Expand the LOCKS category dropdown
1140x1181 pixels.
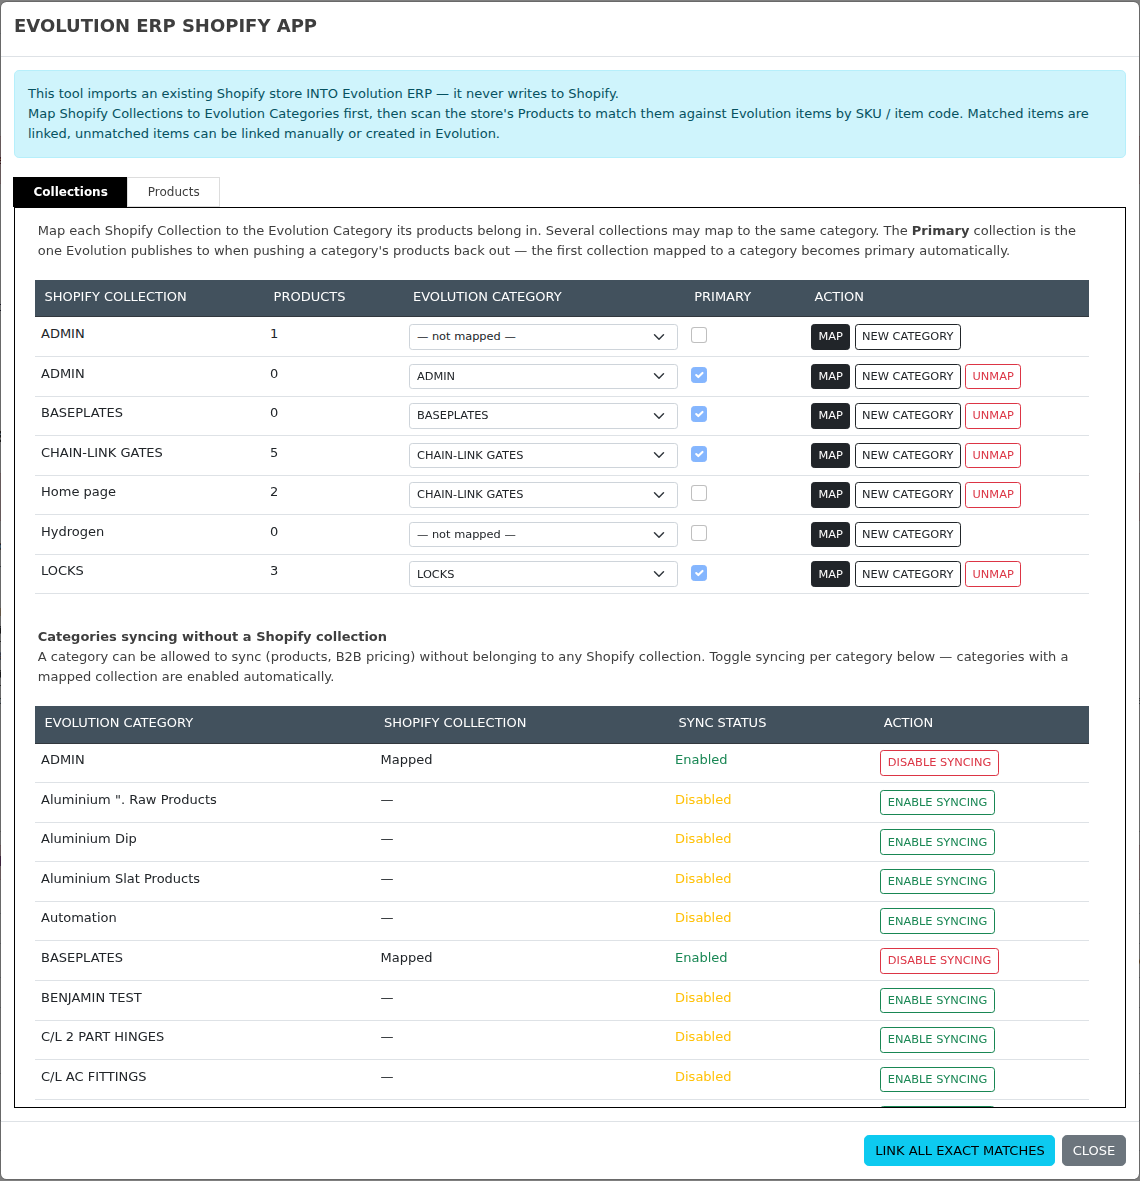pyautogui.click(x=543, y=574)
